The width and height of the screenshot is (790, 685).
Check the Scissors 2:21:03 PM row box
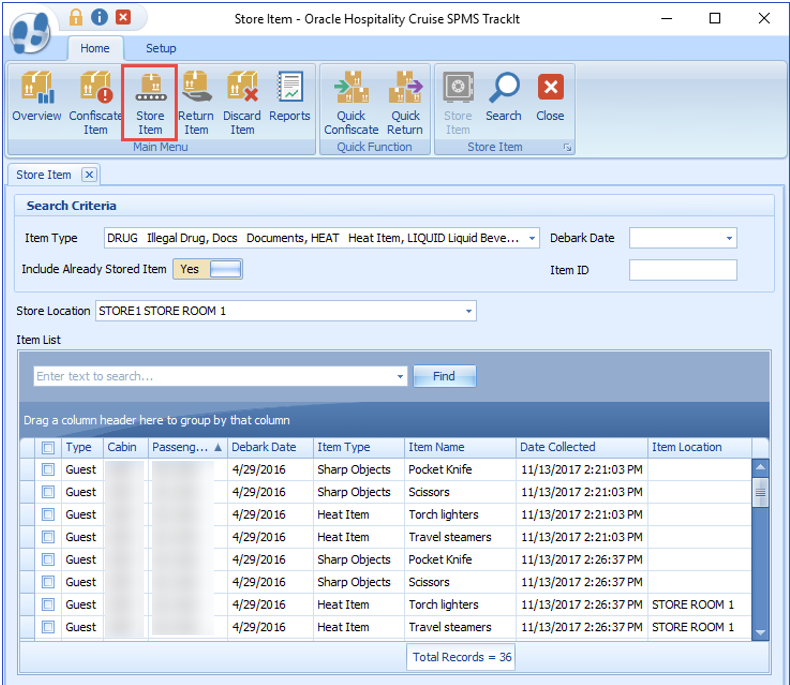48,492
